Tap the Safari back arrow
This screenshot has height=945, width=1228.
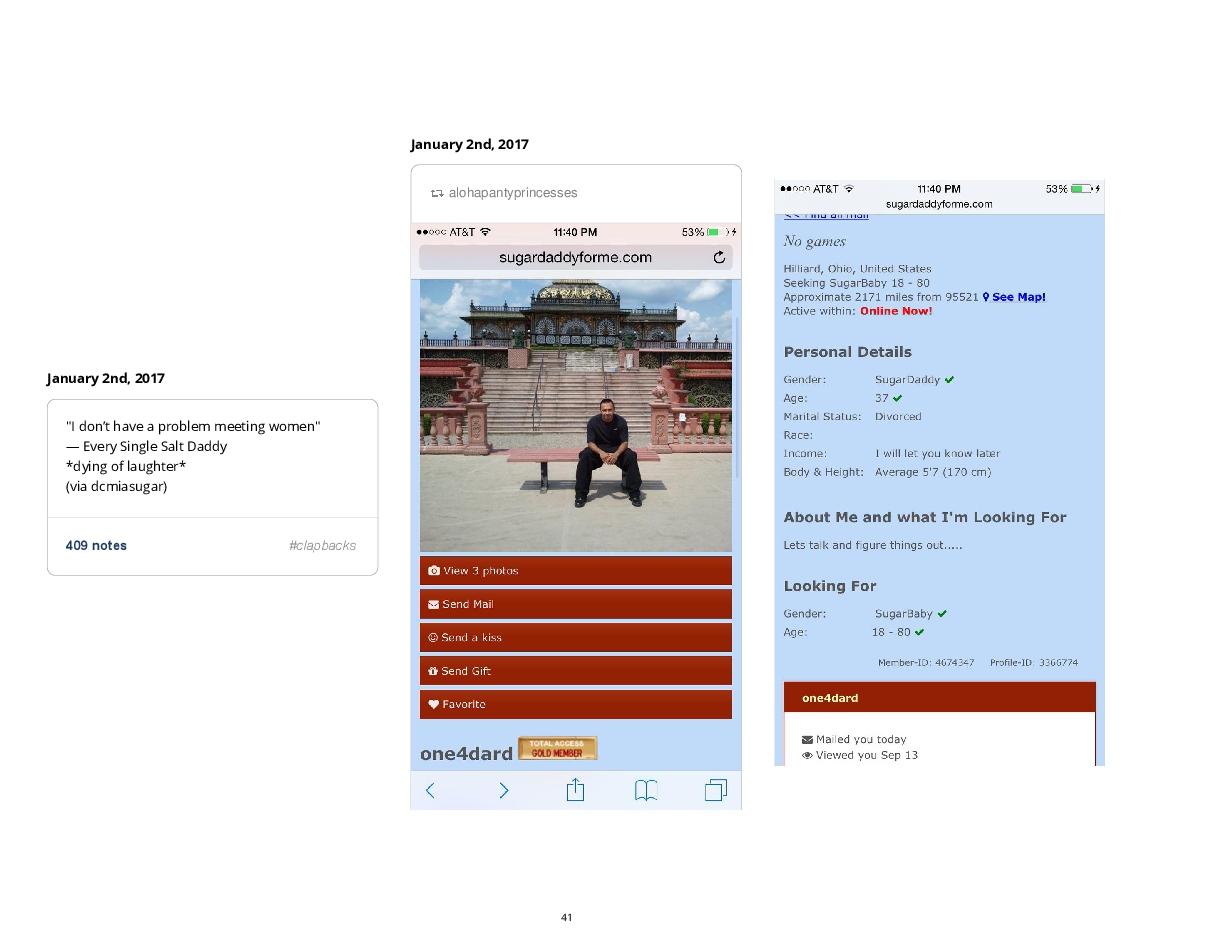click(430, 791)
